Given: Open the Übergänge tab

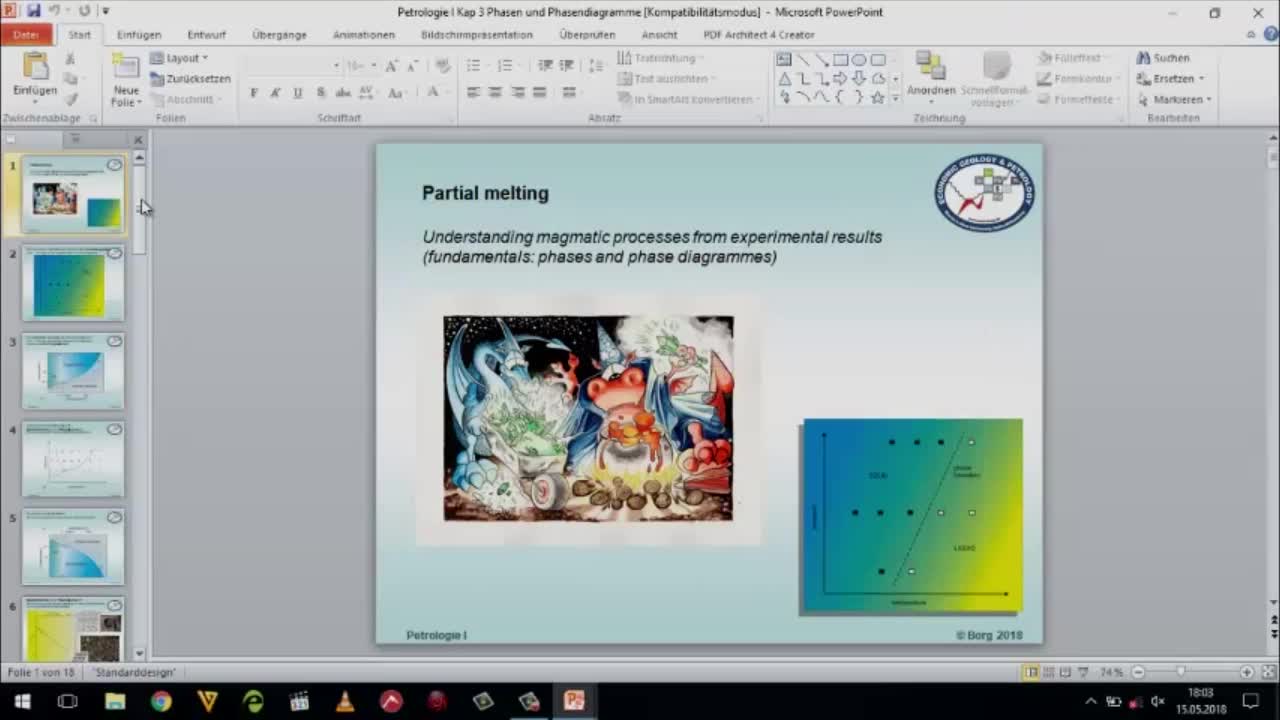Looking at the screenshot, I should point(279,34).
